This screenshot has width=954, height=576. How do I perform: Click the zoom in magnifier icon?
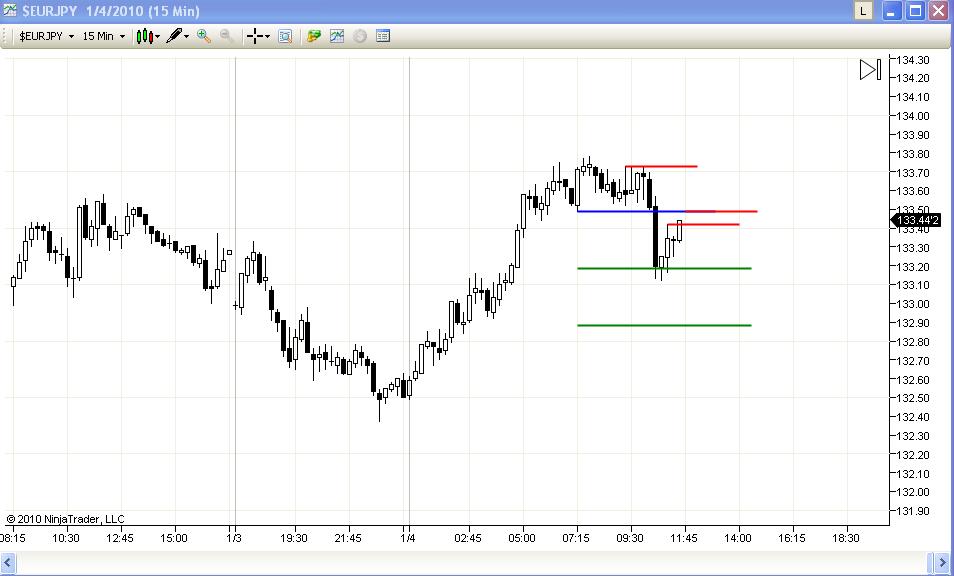(x=204, y=36)
